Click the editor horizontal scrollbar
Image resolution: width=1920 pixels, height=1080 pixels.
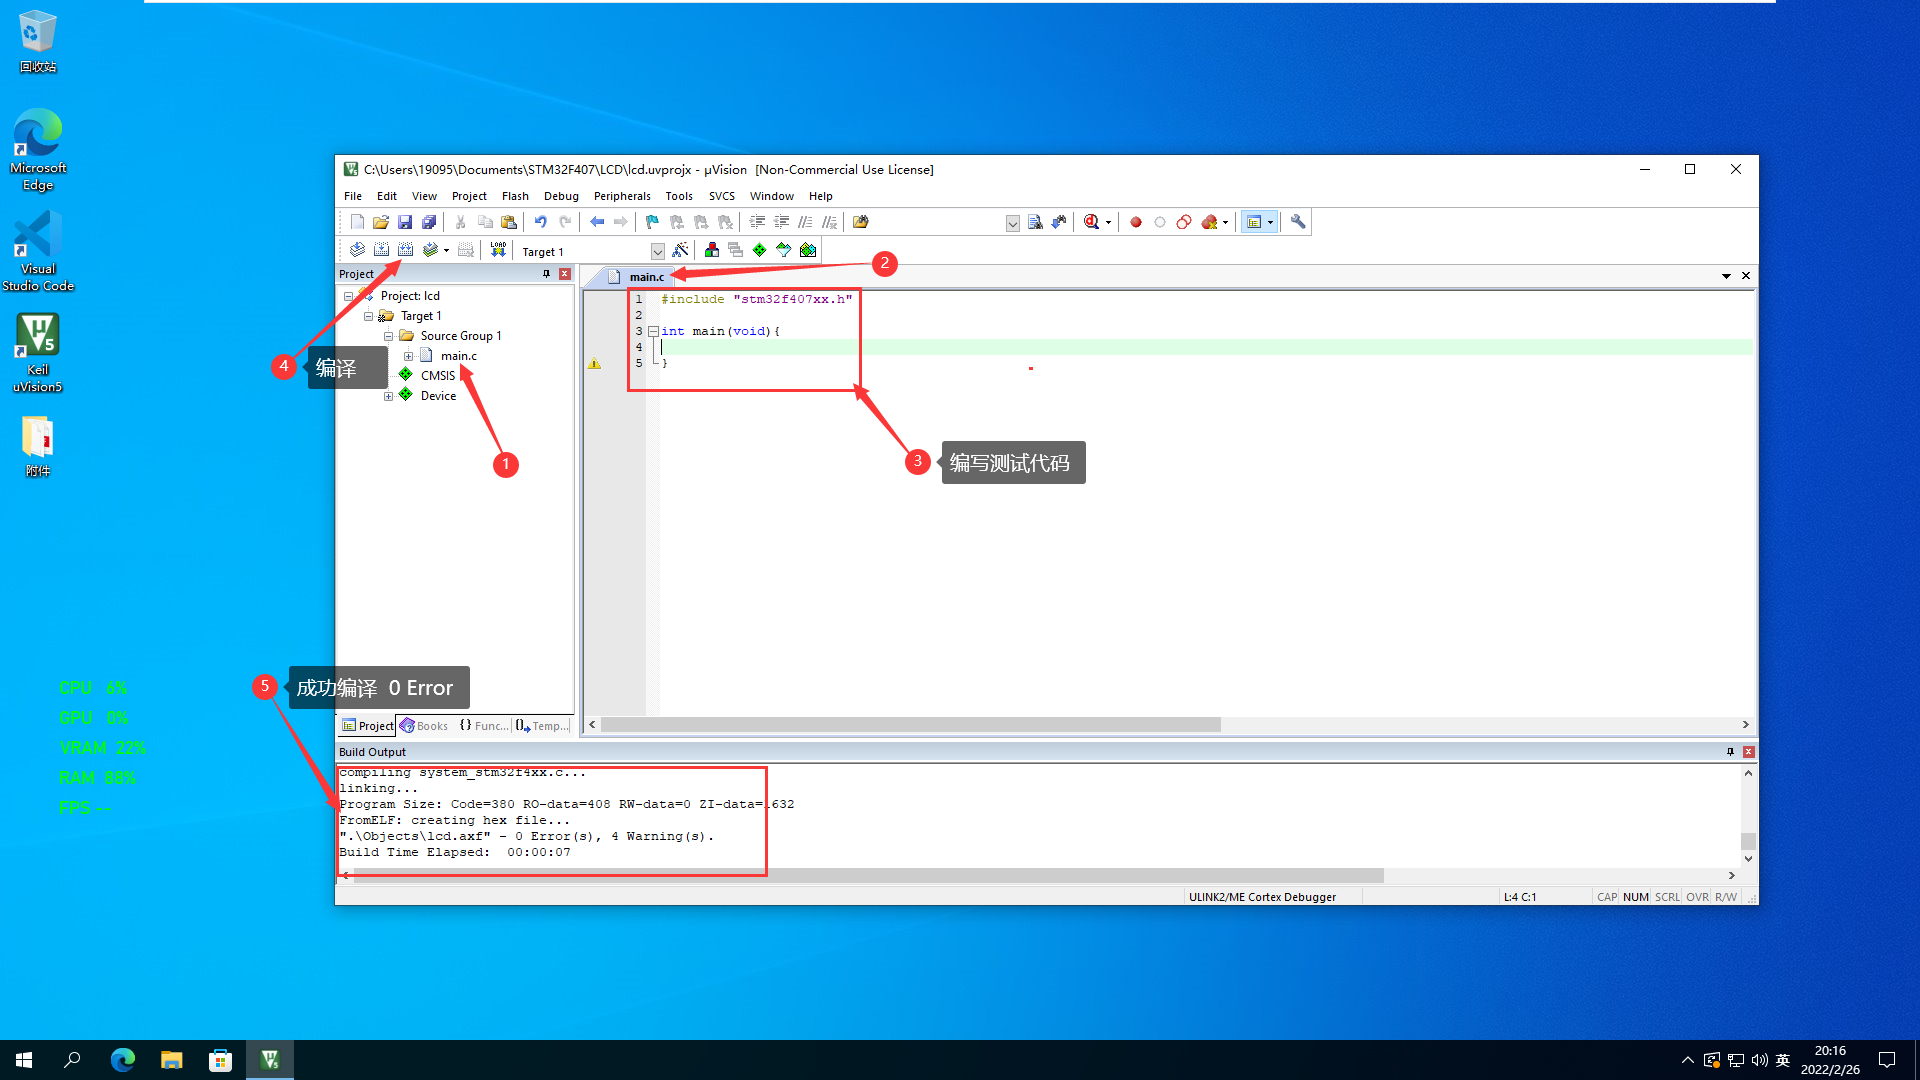pos(910,725)
